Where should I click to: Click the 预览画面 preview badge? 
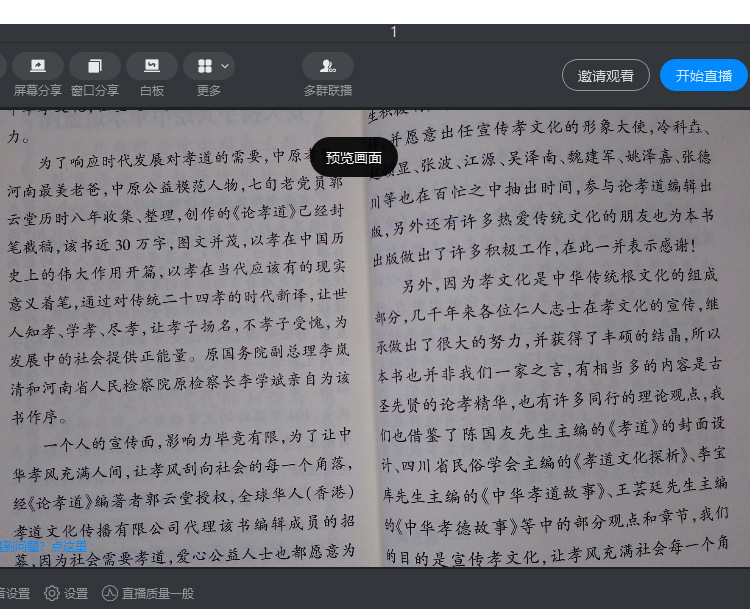353,157
